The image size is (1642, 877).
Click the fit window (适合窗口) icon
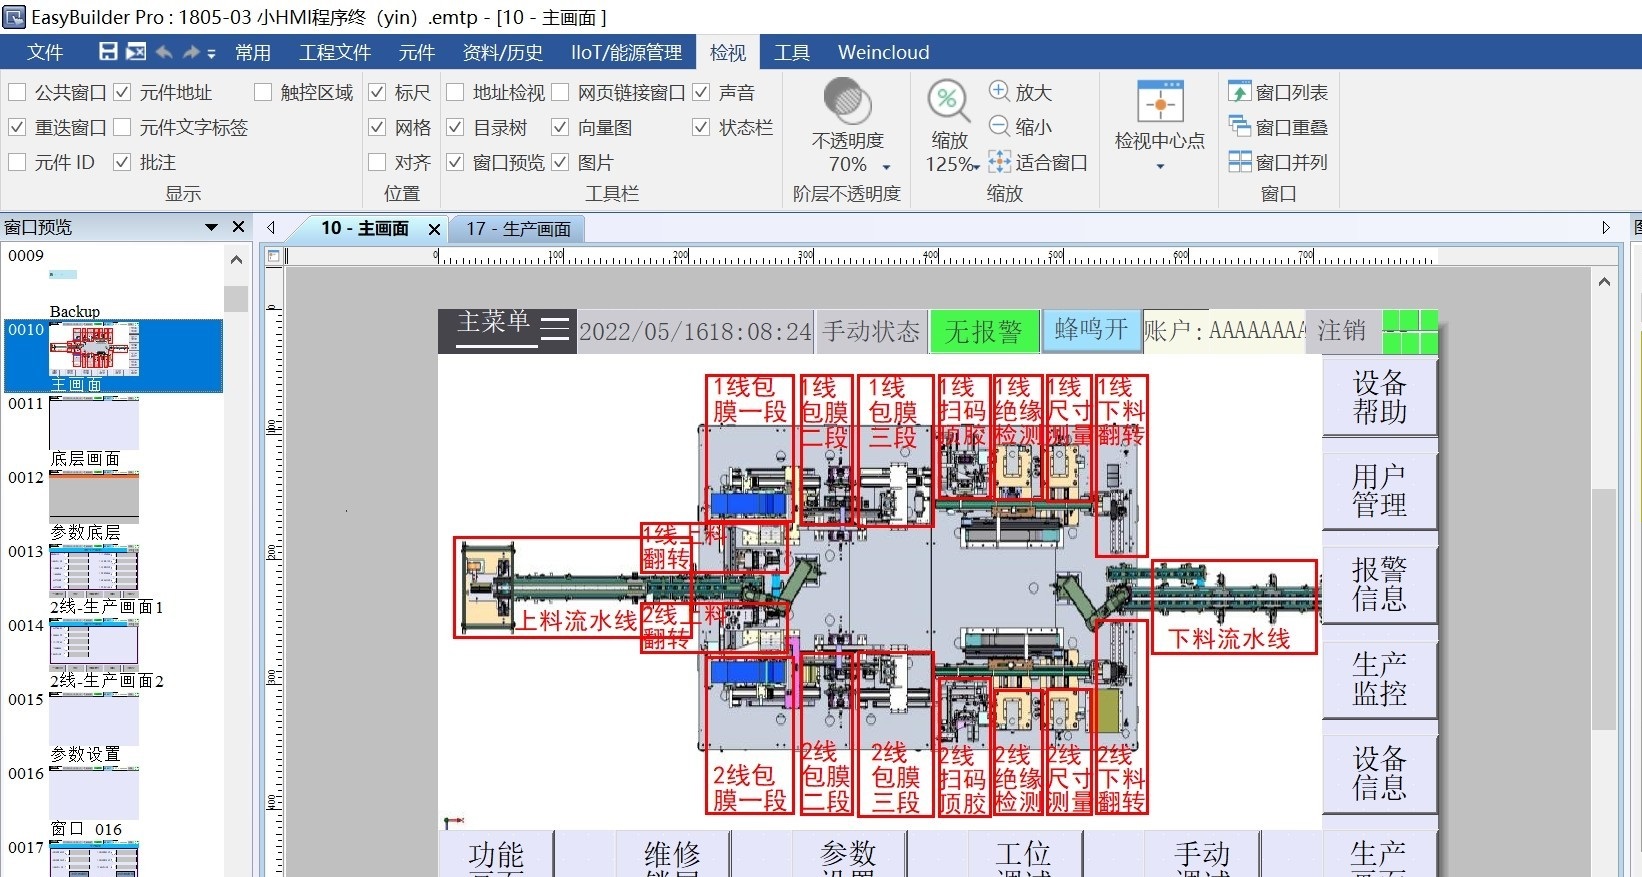pos(999,161)
